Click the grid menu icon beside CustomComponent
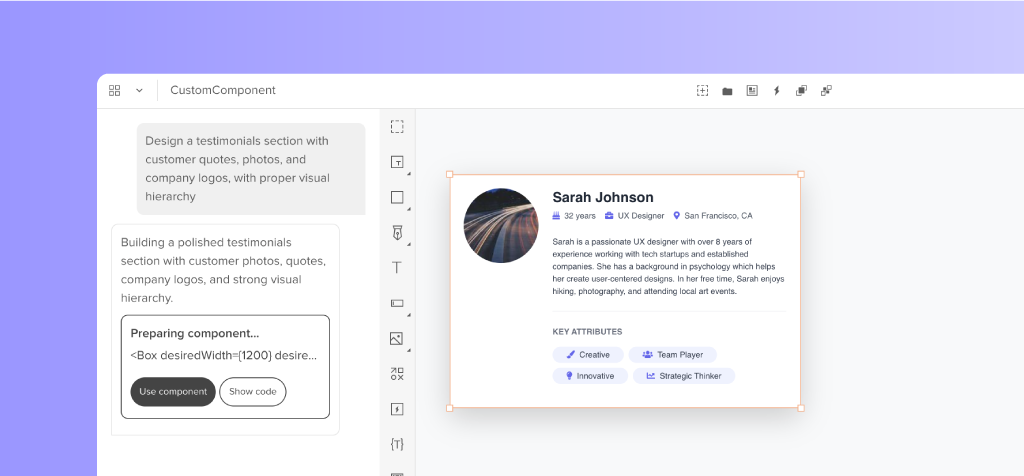 [x=114, y=91]
